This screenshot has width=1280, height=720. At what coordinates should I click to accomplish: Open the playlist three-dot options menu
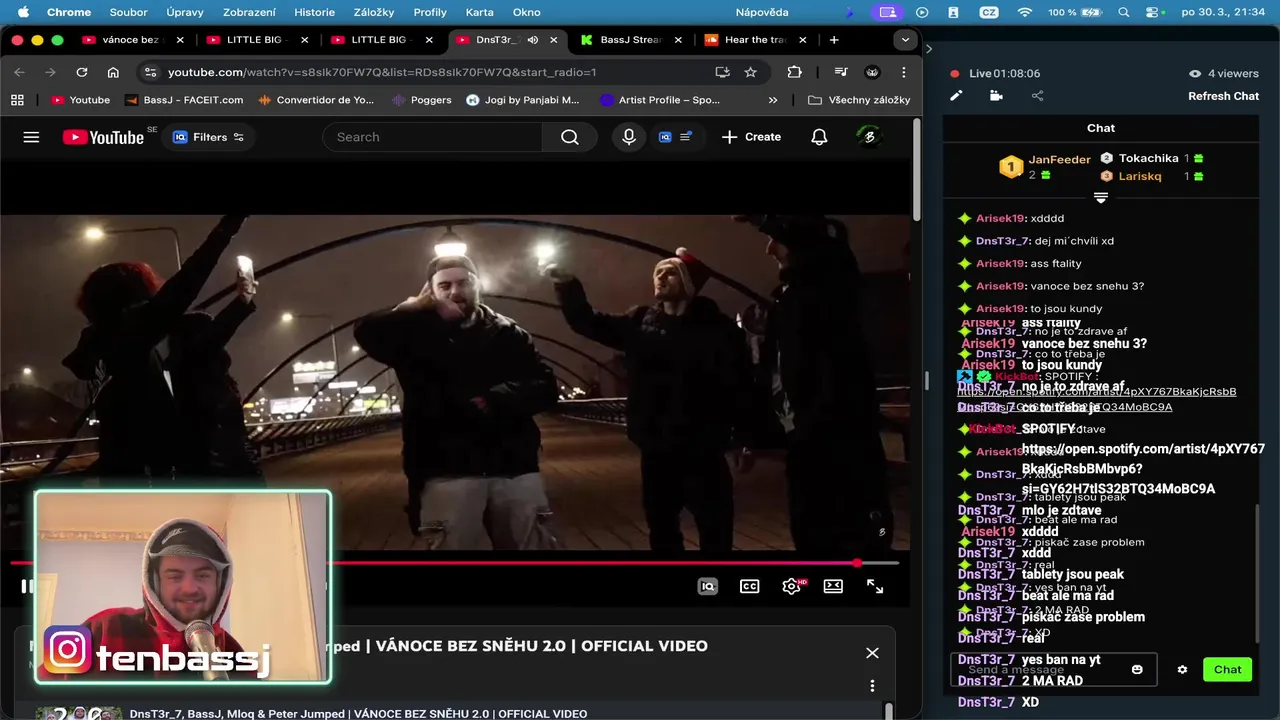pyautogui.click(x=872, y=686)
